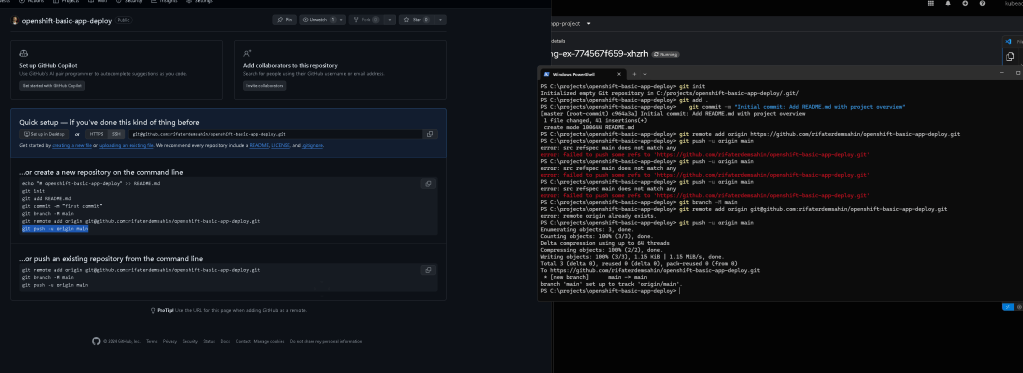Click the VS Code icon at right edge
This screenshot has width=1023, height=373.
[1008, 41]
